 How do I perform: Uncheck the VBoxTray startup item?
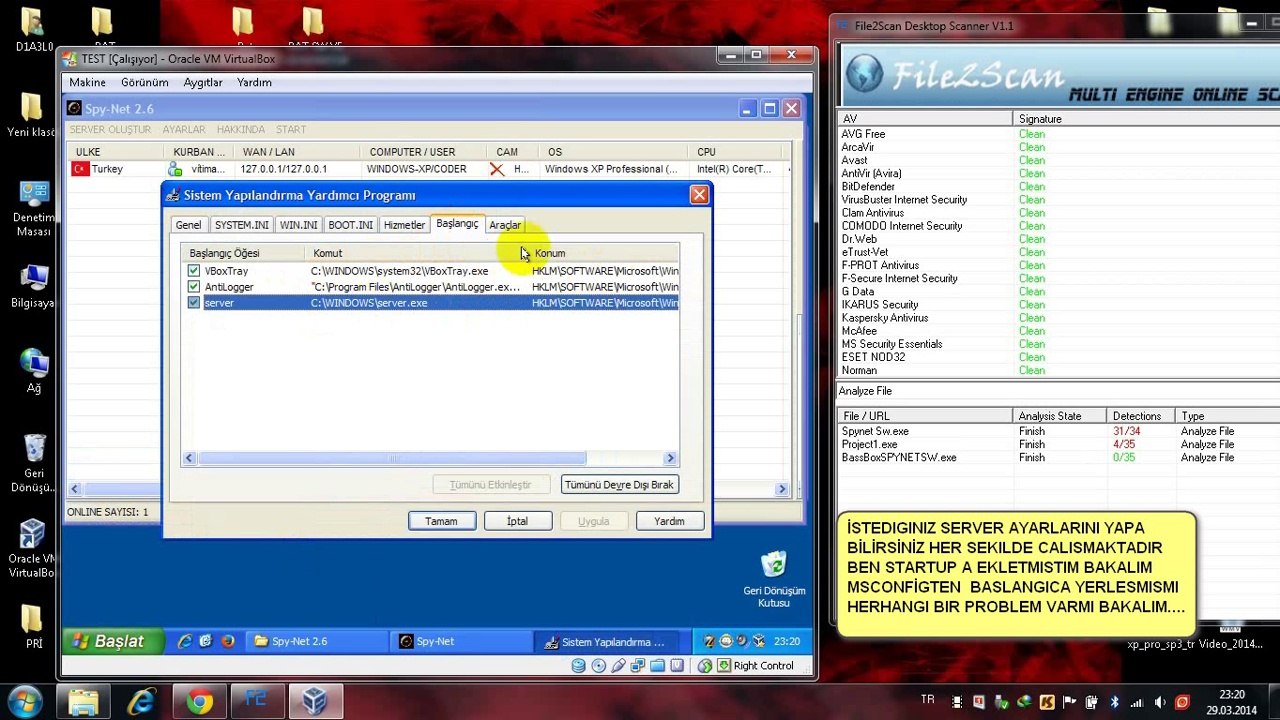(x=194, y=271)
